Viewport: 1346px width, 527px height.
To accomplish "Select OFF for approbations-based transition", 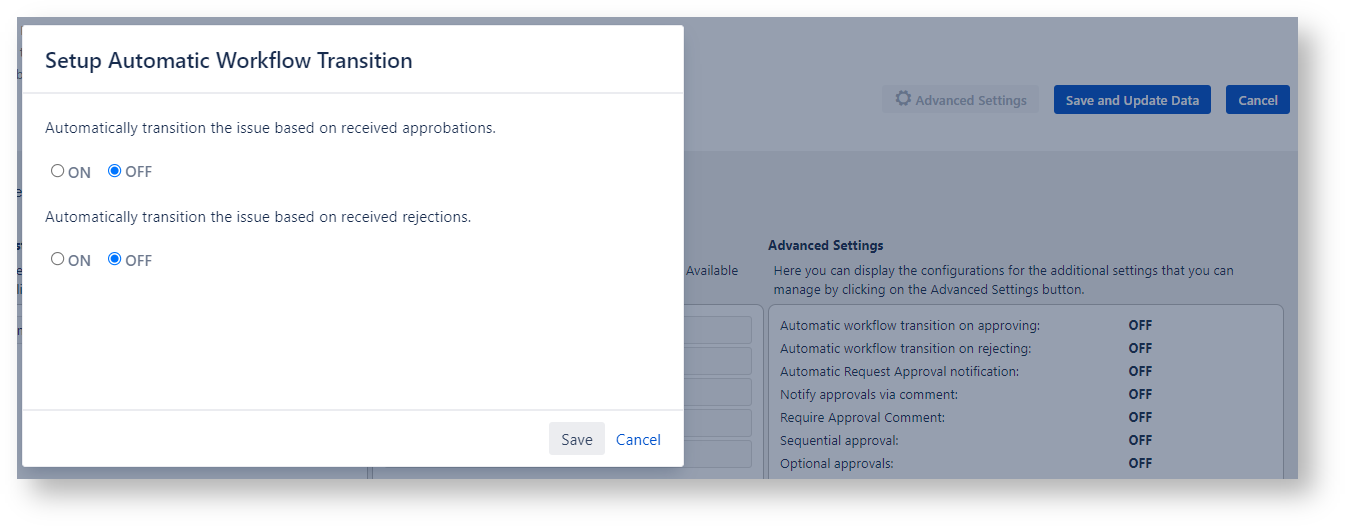I will point(115,171).
